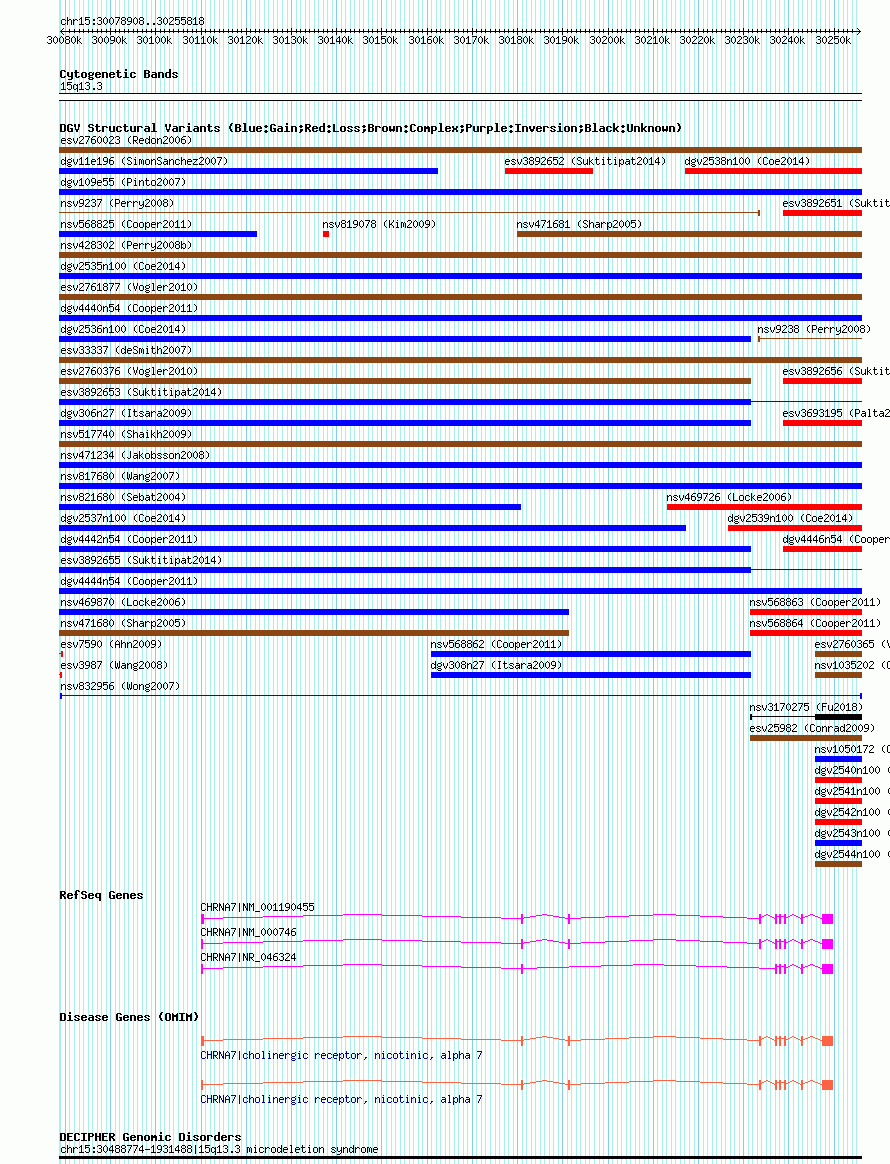Screen dimensions: 890x1164
Task: Open variant nsv469870 (Locke2006)
Action: (123, 602)
